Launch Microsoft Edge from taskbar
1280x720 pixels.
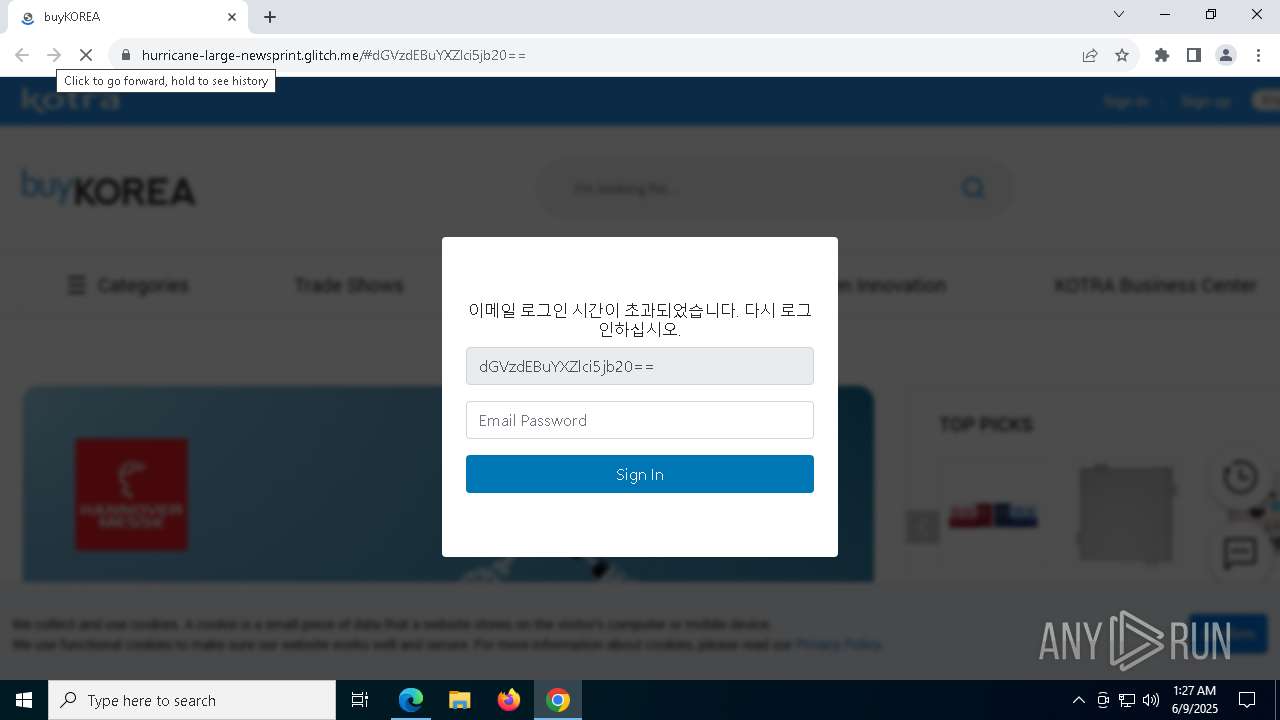(x=411, y=700)
